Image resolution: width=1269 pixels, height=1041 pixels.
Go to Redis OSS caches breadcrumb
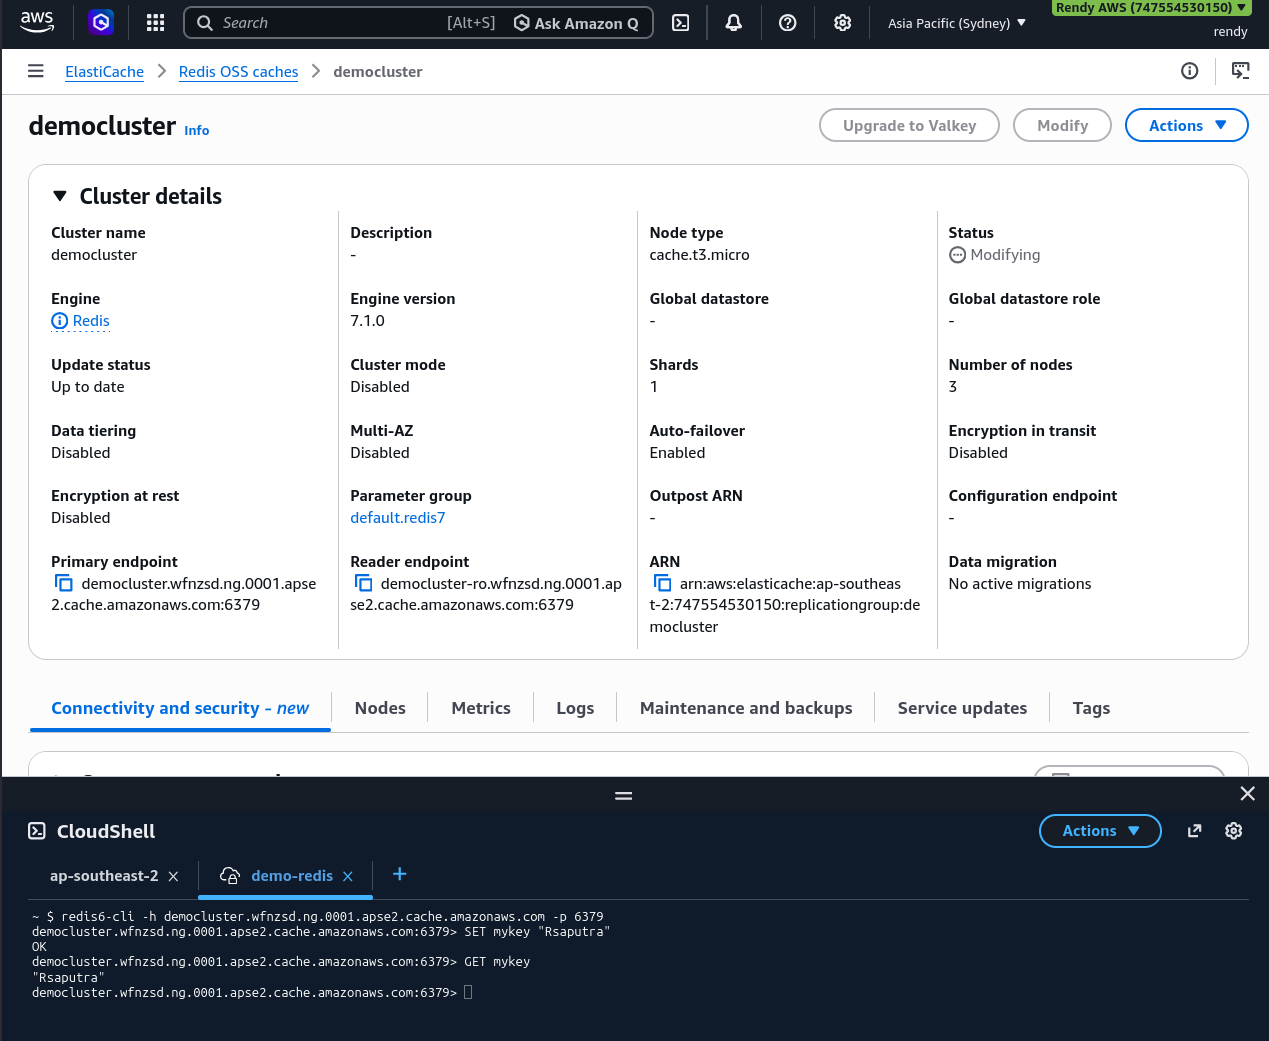pos(238,71)
